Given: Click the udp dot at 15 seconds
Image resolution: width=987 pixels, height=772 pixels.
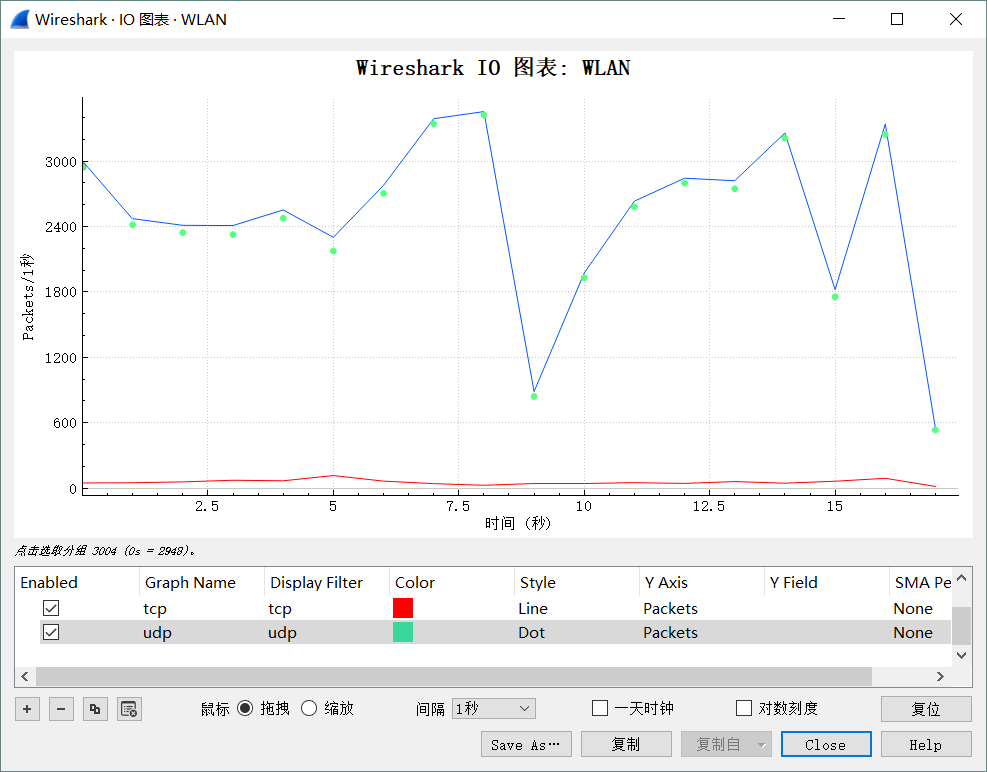Looking at the screenshot, I should tap(835, 297).
